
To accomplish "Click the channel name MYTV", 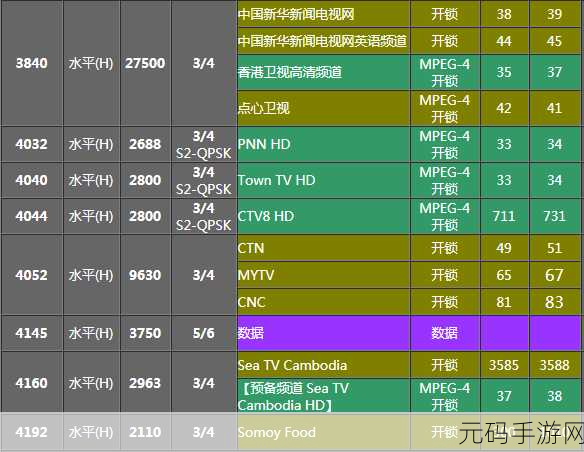I will [323, 275].
